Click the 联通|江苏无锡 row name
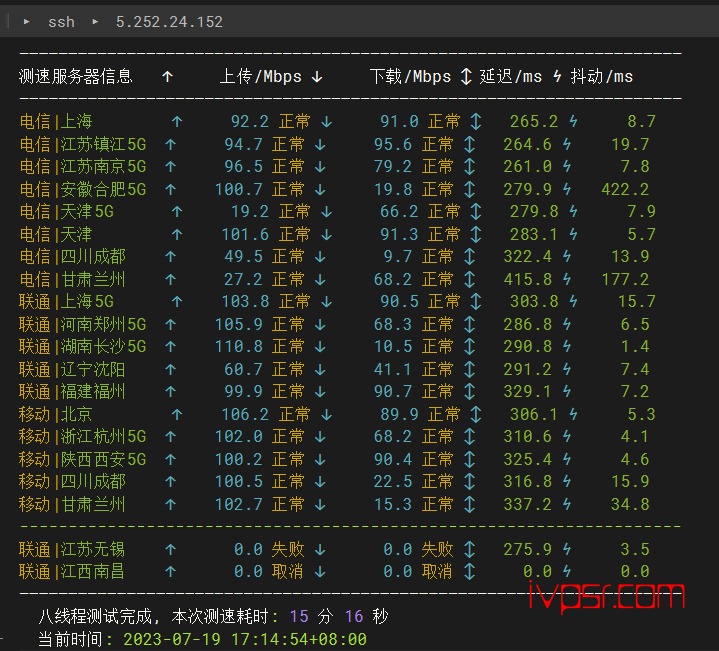 click(72, 549)
